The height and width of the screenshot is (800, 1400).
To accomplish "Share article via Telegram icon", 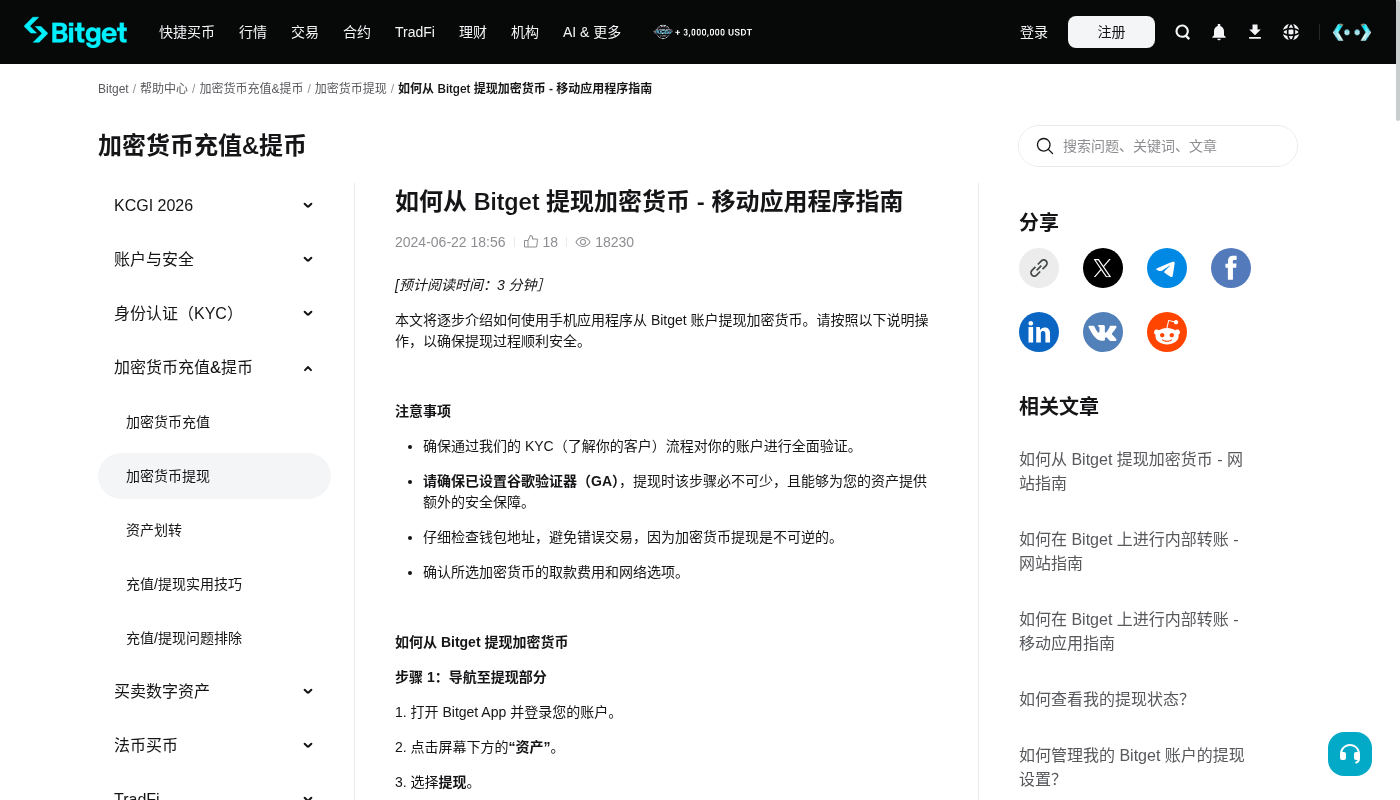I will [x=1167, y=268].
